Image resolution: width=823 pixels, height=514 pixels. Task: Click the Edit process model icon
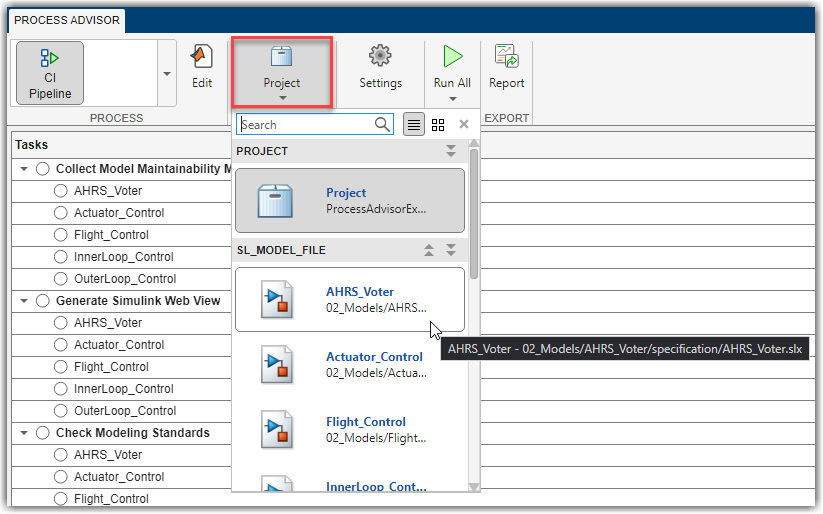(x=202, y=66)
